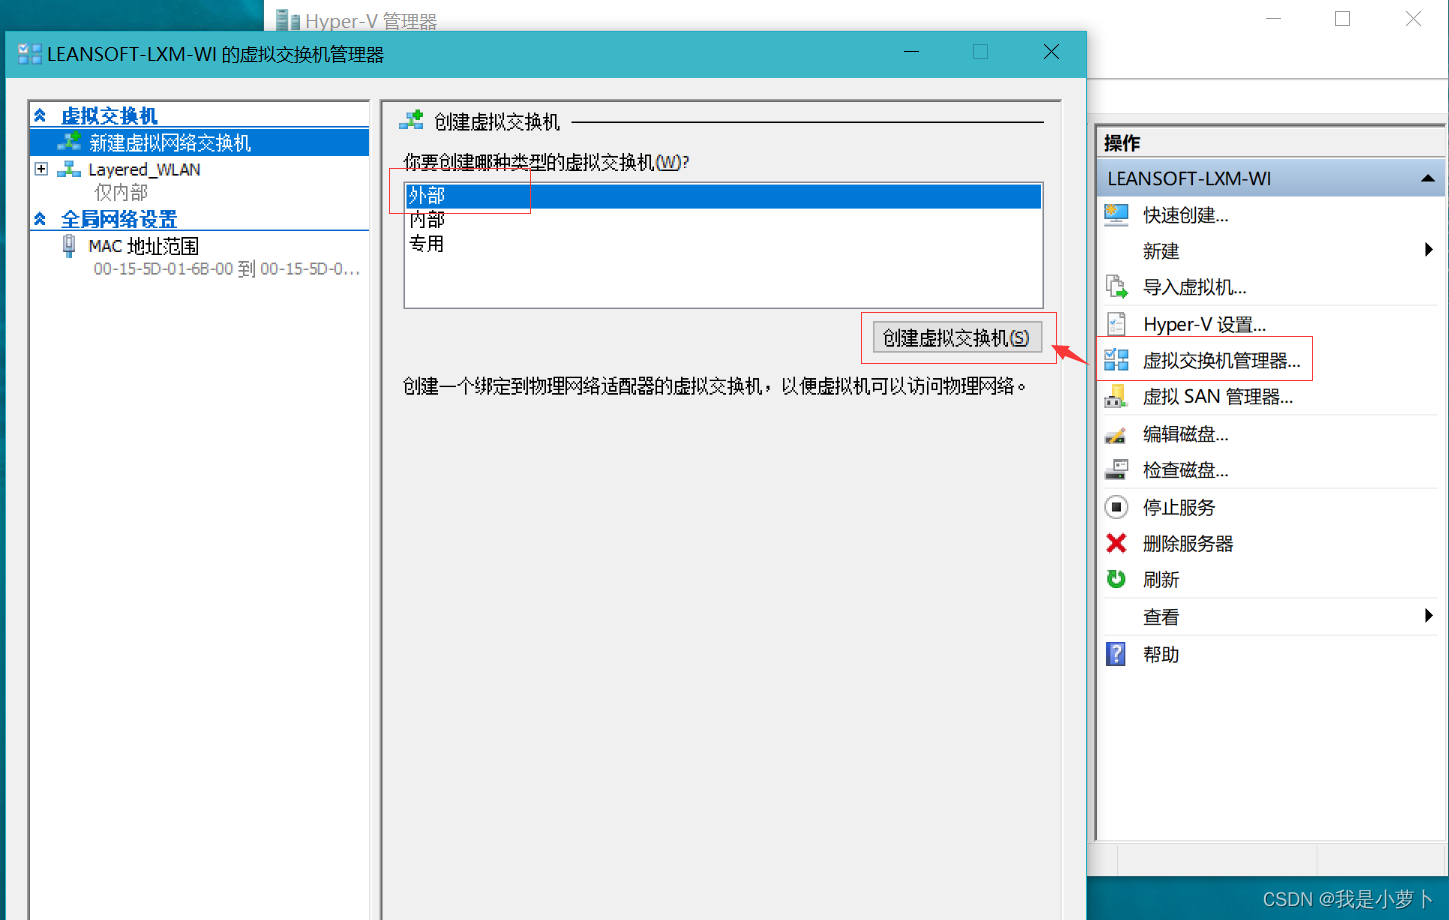The width and height of the screenshot is (1449, 920).
Task: Click the Import Virtual Machine icon
Action: coord(1116,287)
